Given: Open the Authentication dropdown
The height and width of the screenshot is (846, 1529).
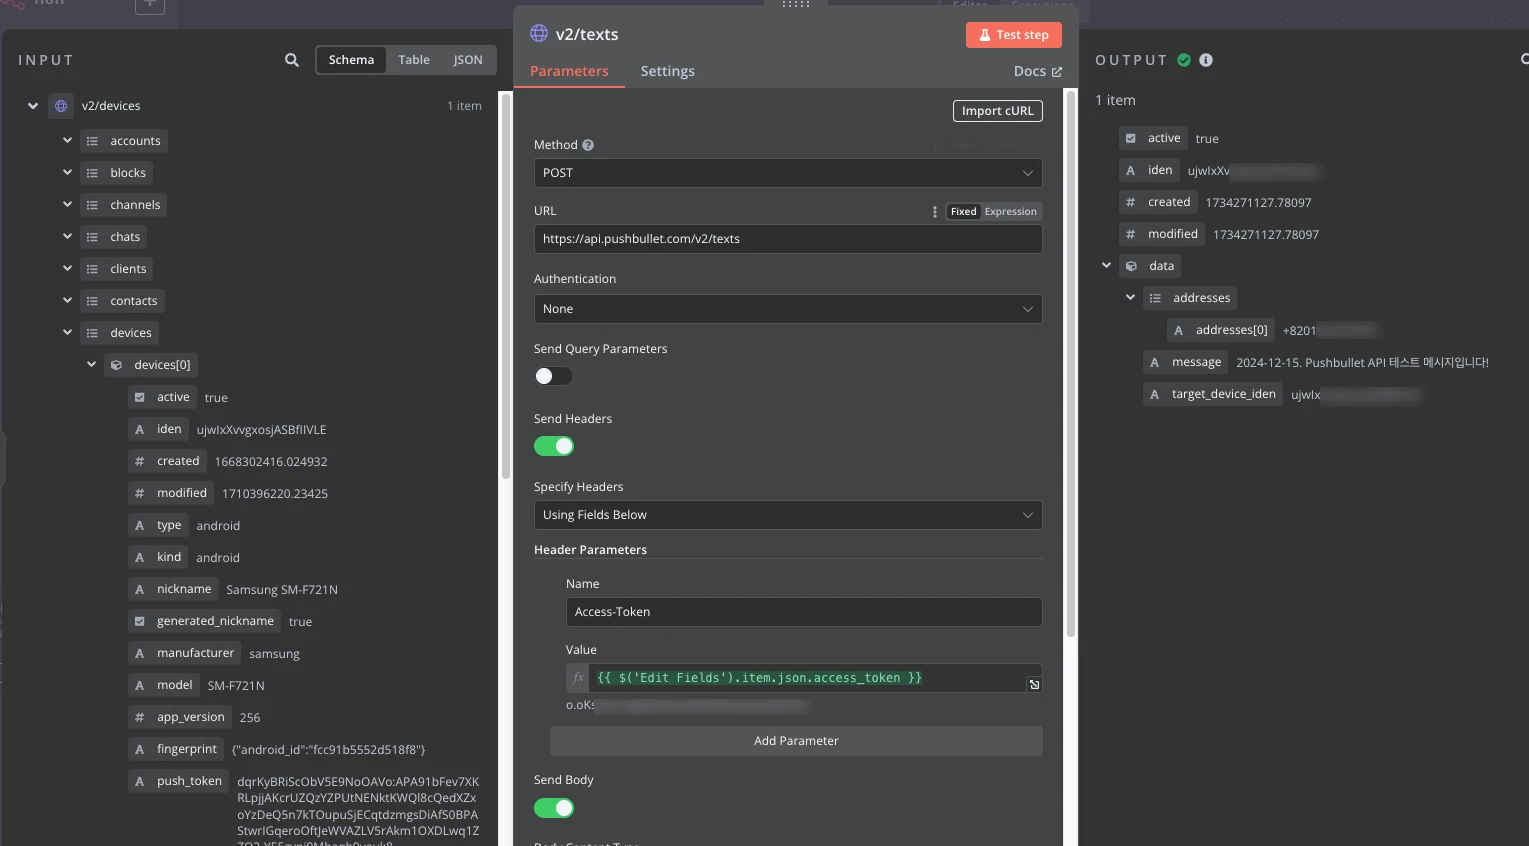Looking at the screenshot, I should point(787,309).
